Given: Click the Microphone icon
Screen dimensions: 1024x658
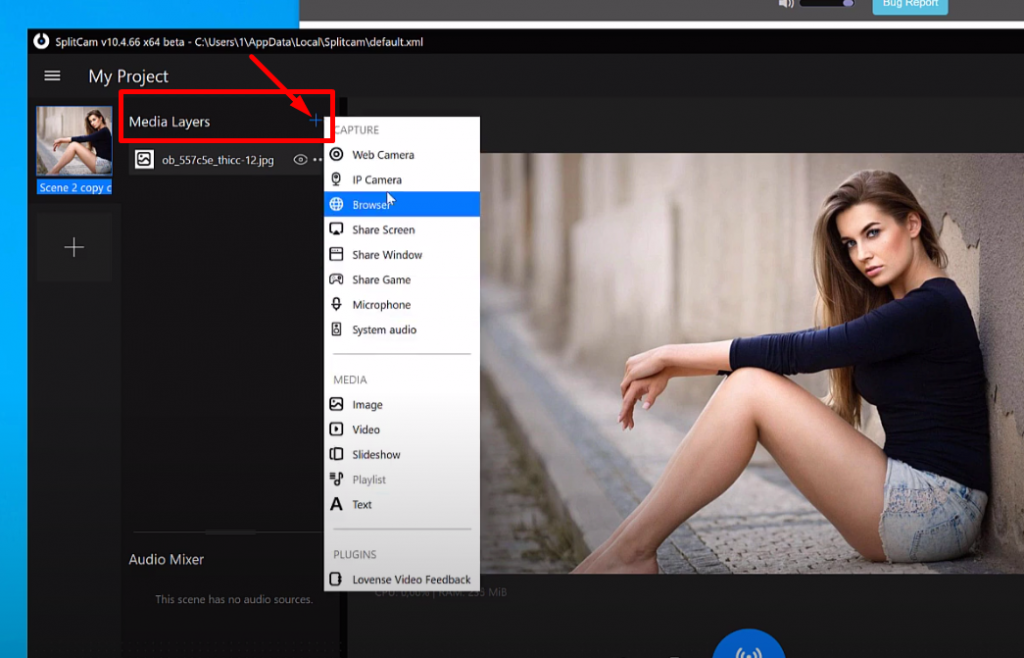Looking at the screenshot, I should click(336, 304).
